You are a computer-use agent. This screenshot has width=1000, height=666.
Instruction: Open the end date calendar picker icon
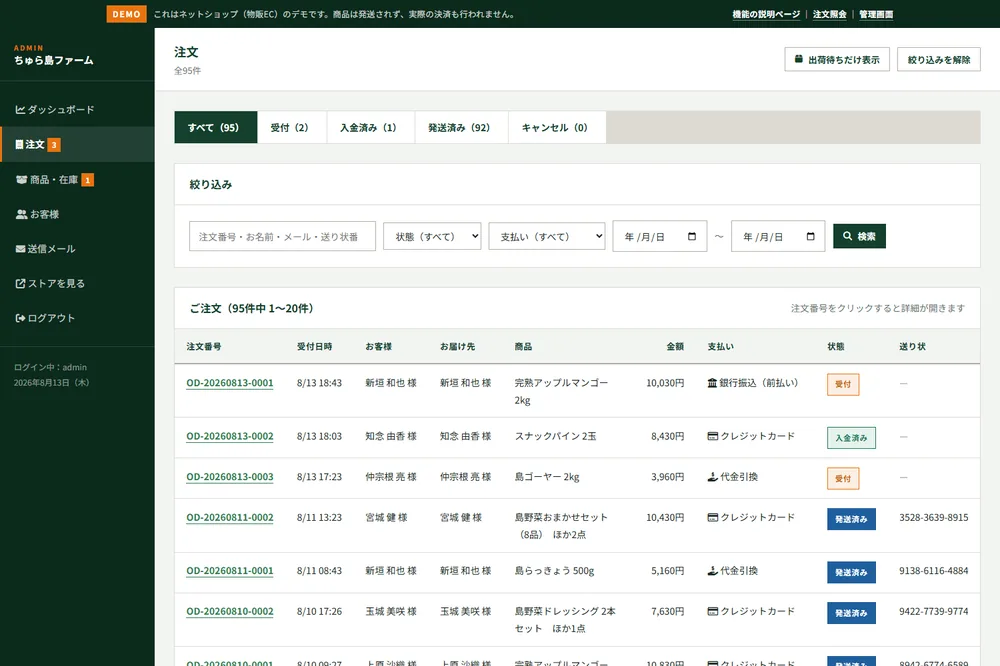click(811, 236)
